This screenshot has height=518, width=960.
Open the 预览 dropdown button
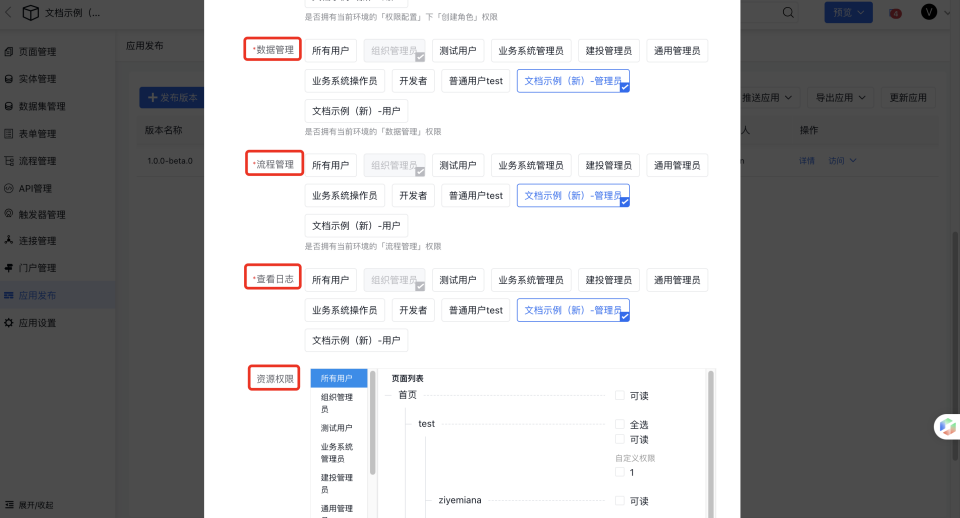tap(846, 12)
